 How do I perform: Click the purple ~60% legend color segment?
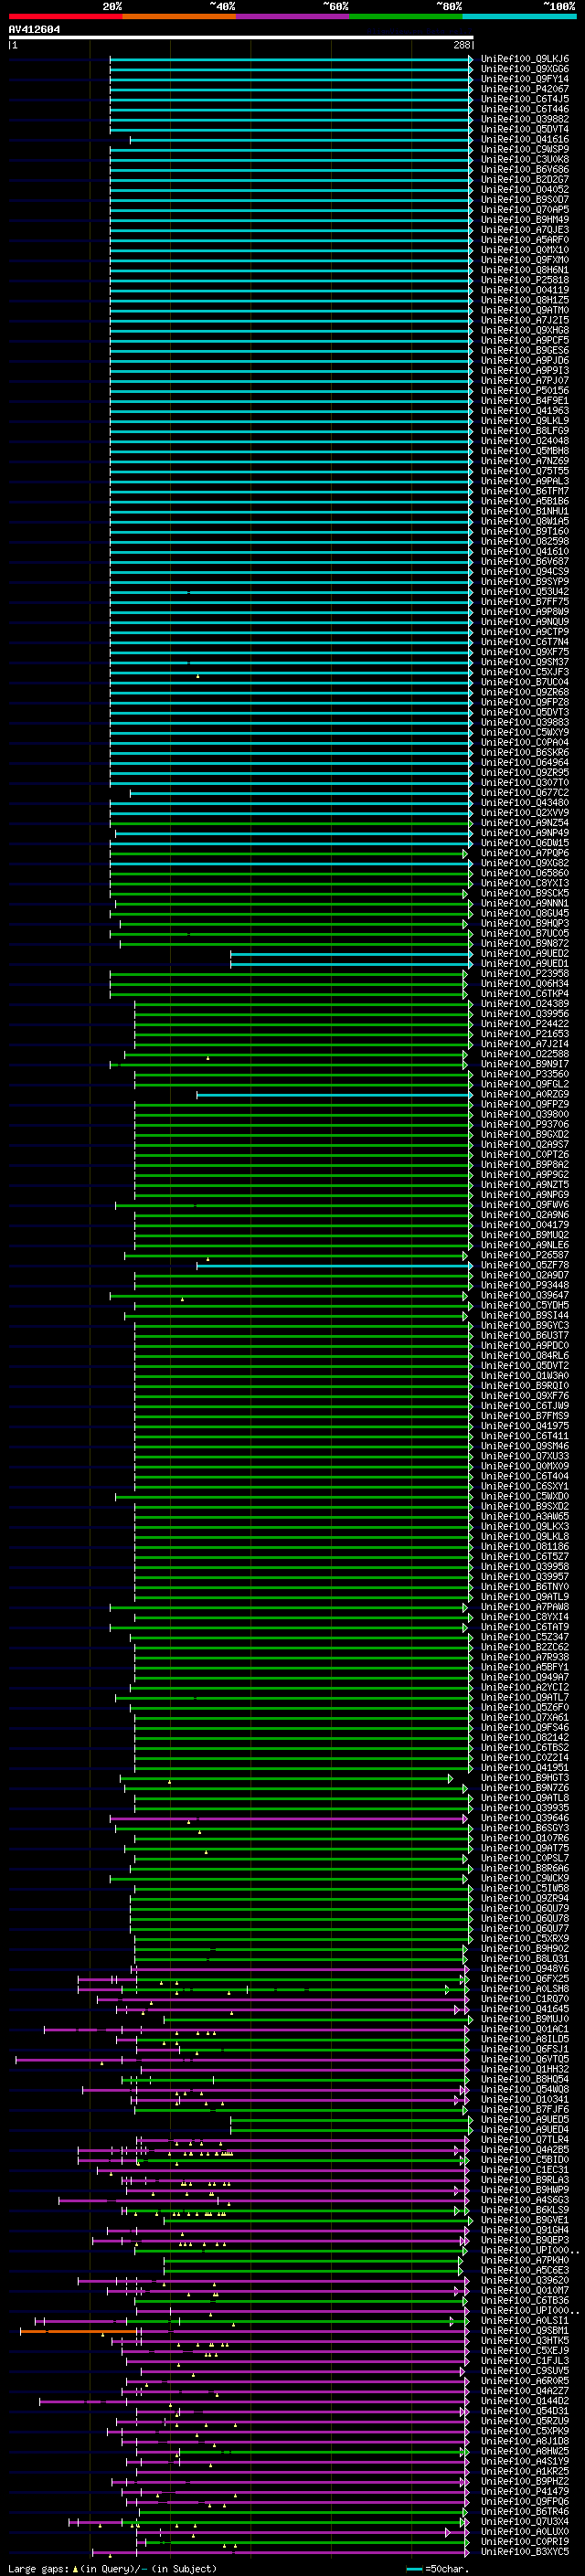coord(292,17)
